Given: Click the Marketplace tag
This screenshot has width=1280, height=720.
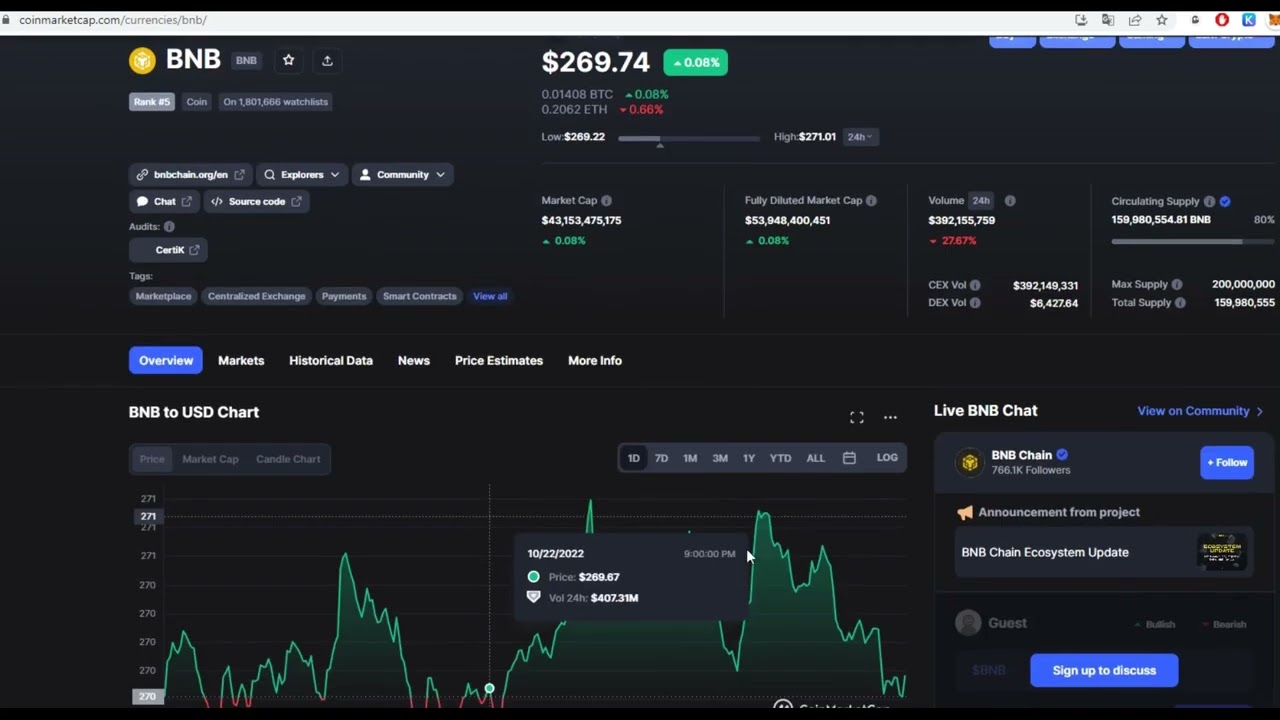Looking at the screenshot, I should pos(163,296).
